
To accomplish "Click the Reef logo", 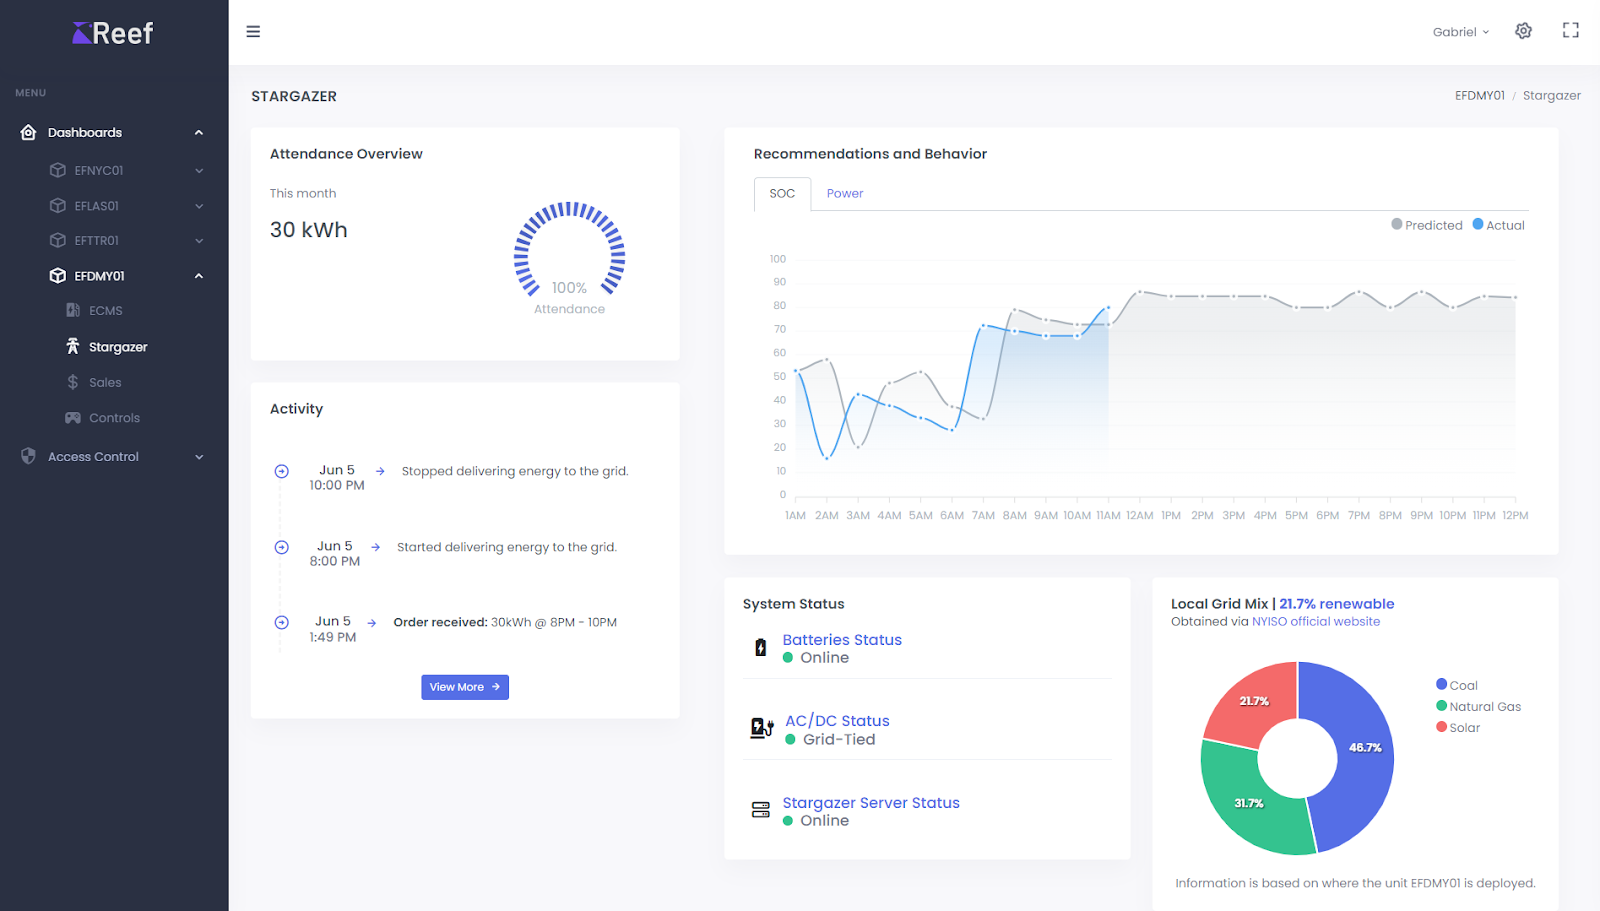I will 113,33.
